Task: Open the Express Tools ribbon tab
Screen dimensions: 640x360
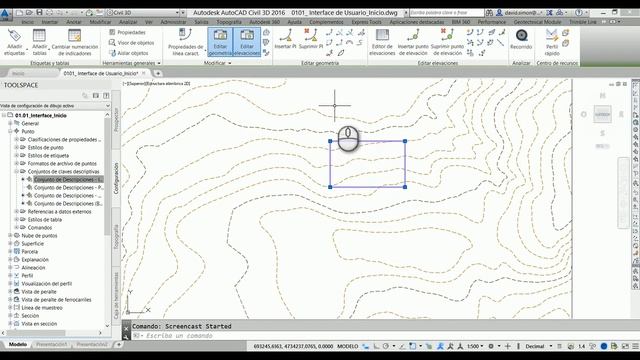Action: pyautogui.click(x=367, y=22)
